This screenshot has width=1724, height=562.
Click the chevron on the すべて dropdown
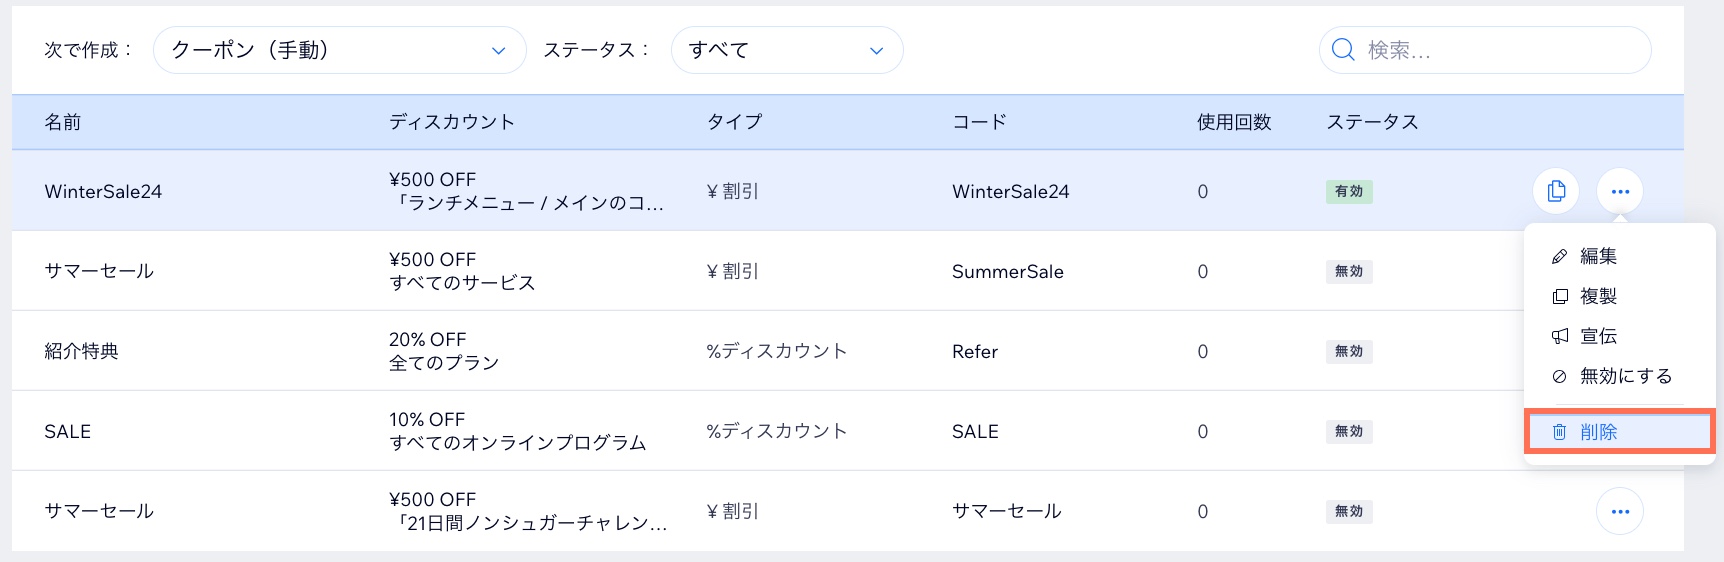pyautogui.click(x=877, y=51)
